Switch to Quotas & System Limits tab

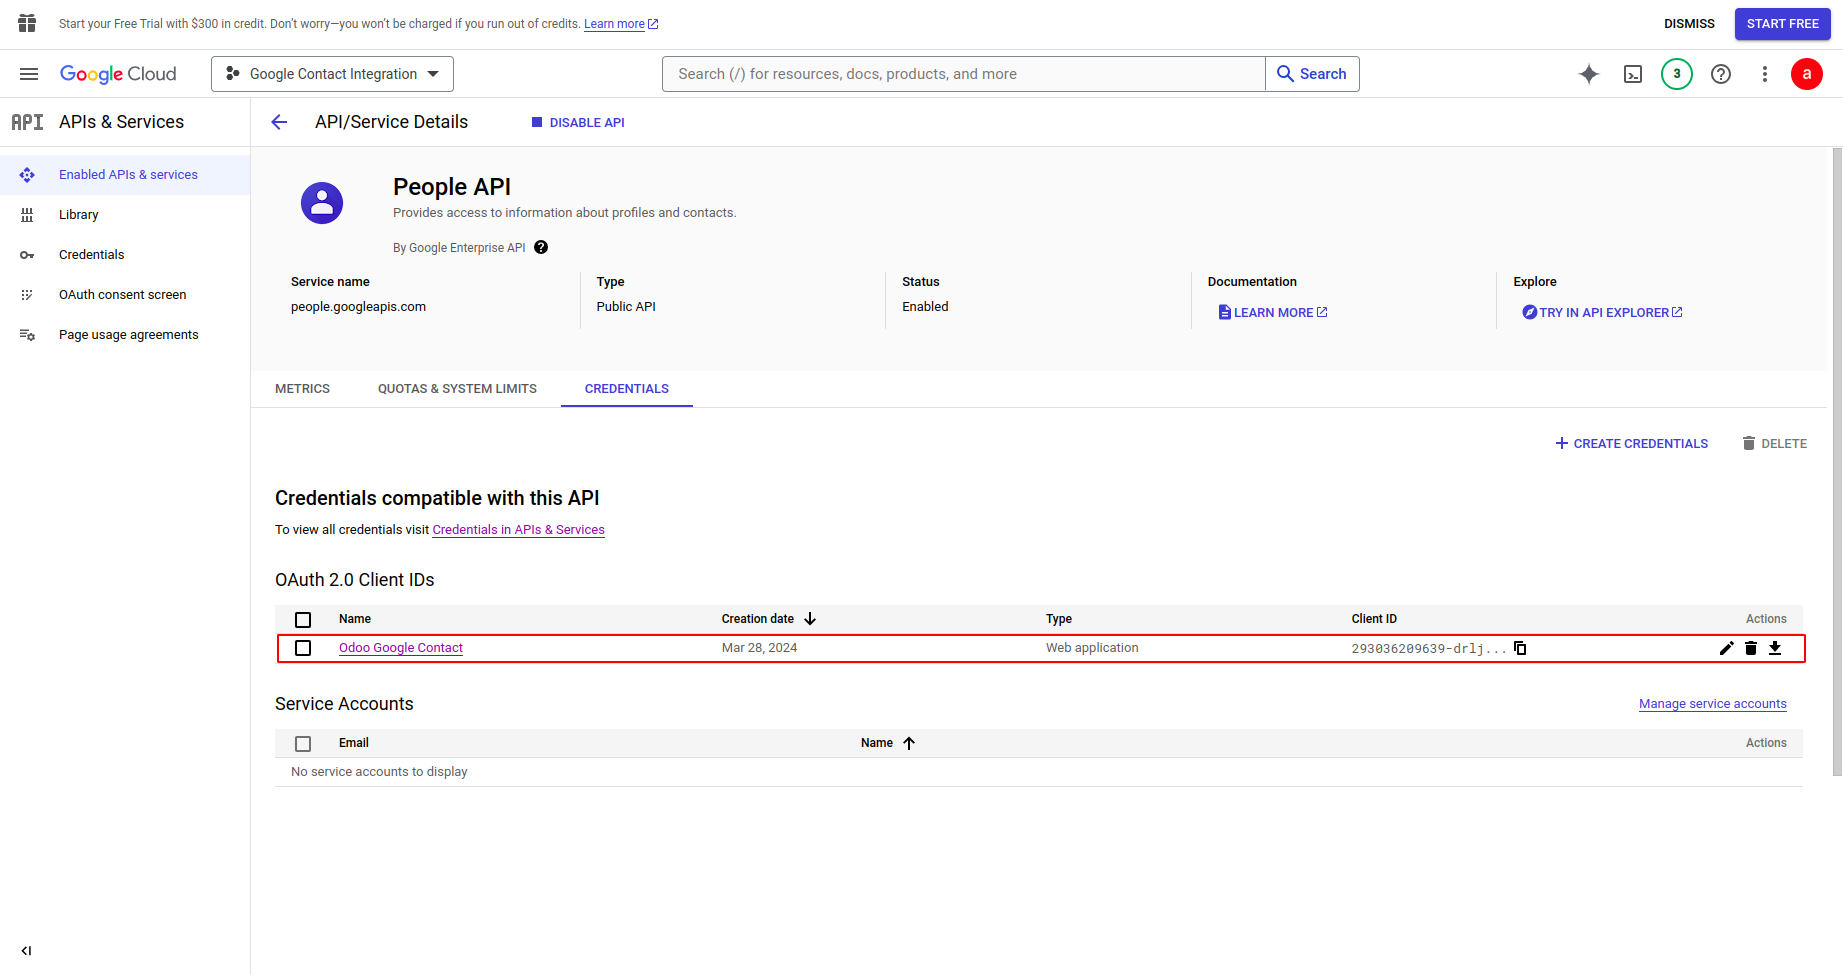[457, 389]
